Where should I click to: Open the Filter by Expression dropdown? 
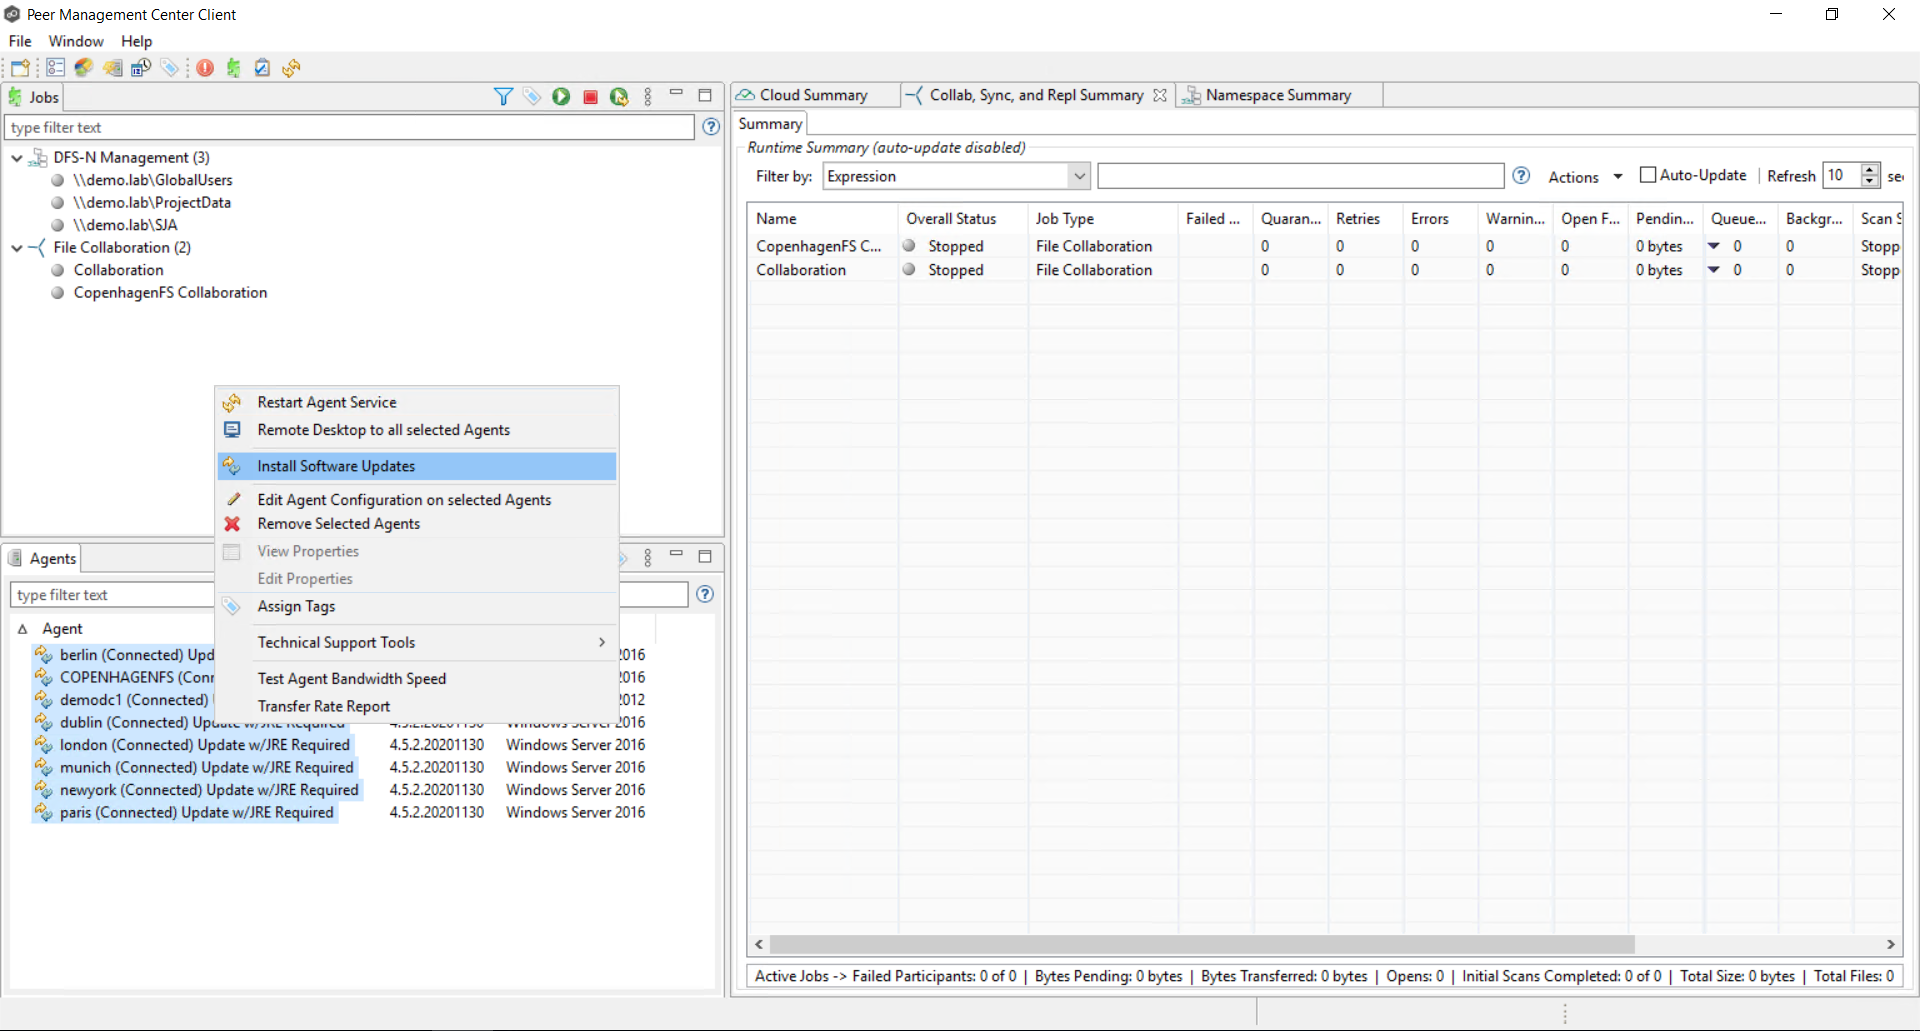click(x=1079, y=176)
